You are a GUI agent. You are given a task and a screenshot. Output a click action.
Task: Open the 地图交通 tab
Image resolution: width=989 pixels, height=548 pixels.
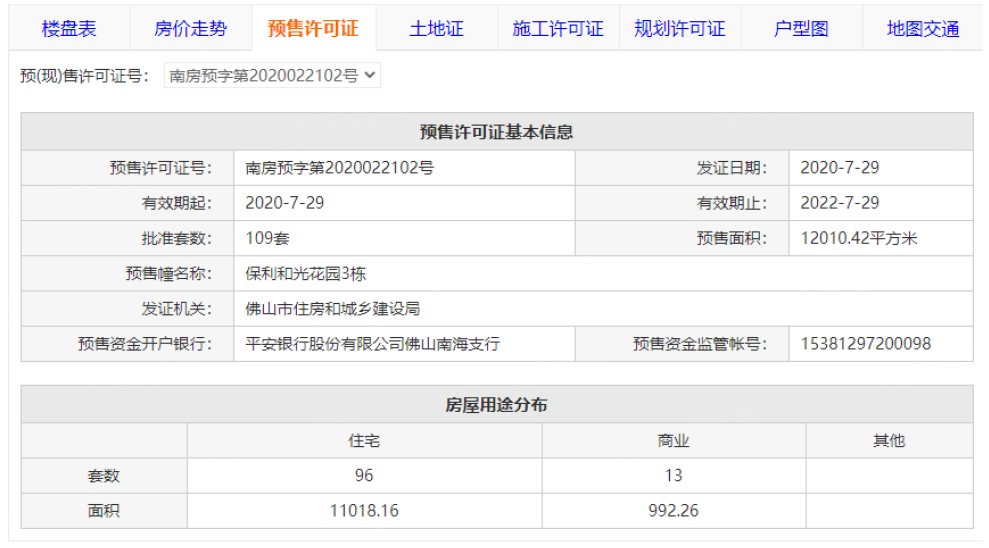coord(922,28)
